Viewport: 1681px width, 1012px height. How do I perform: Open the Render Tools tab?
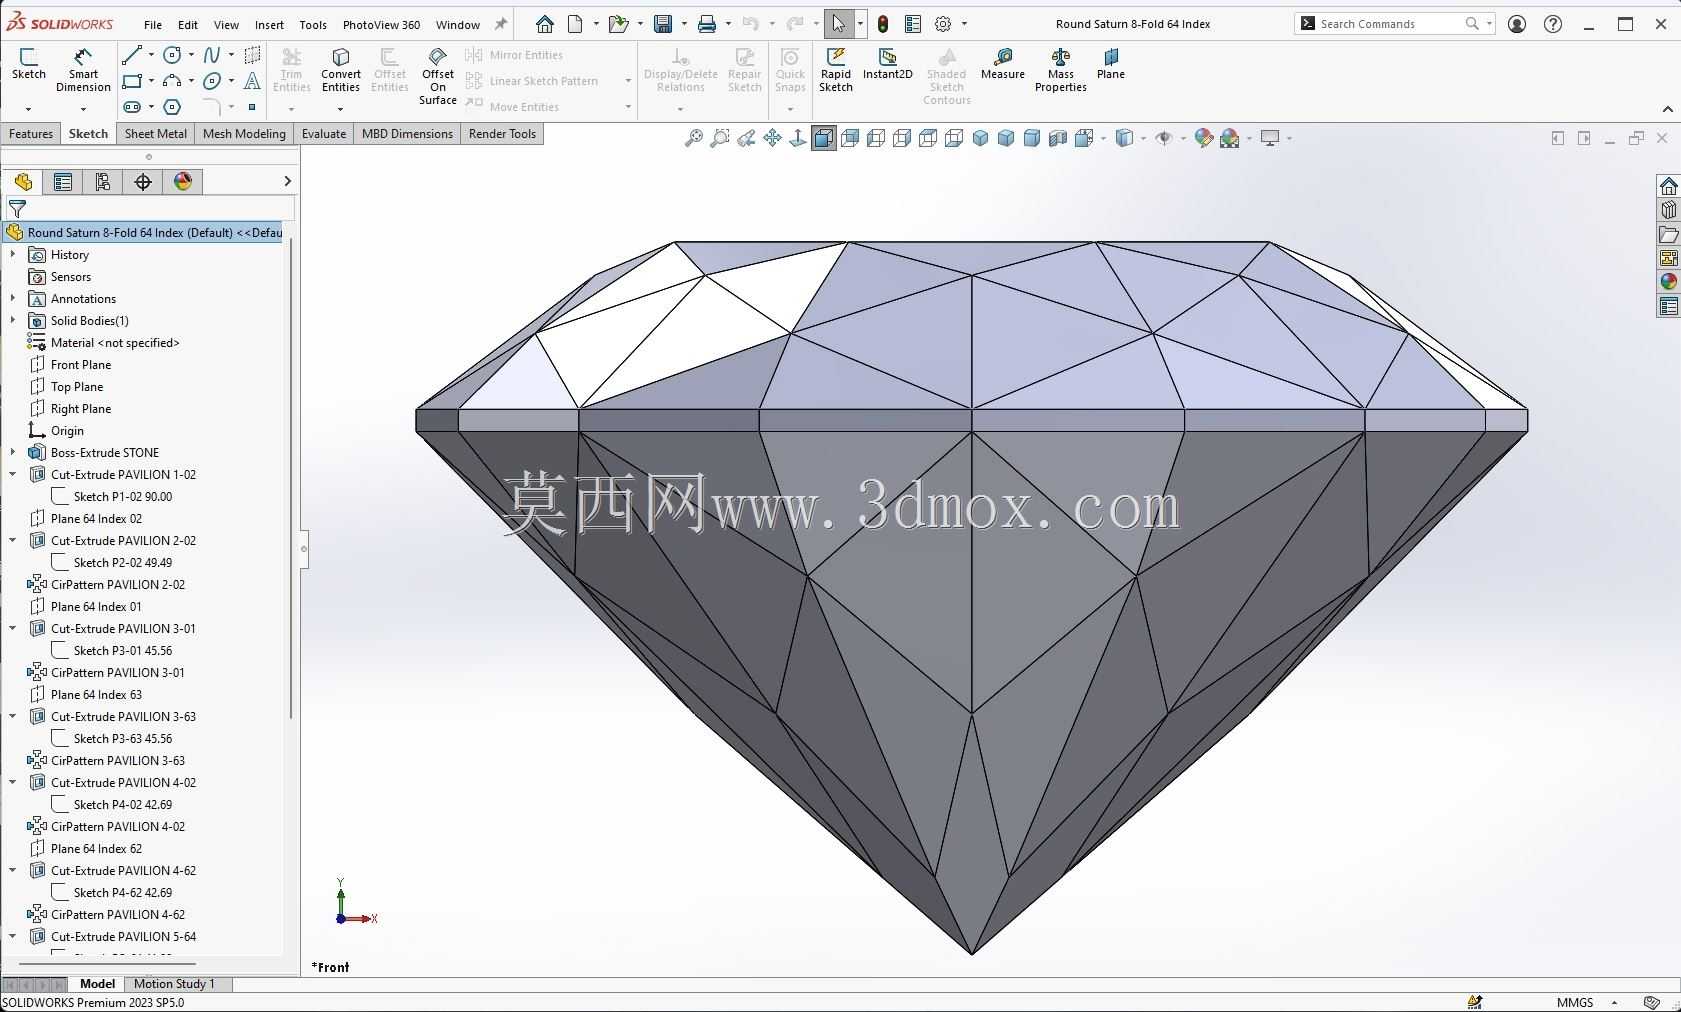pyautogui.click(x=502, y=134)
